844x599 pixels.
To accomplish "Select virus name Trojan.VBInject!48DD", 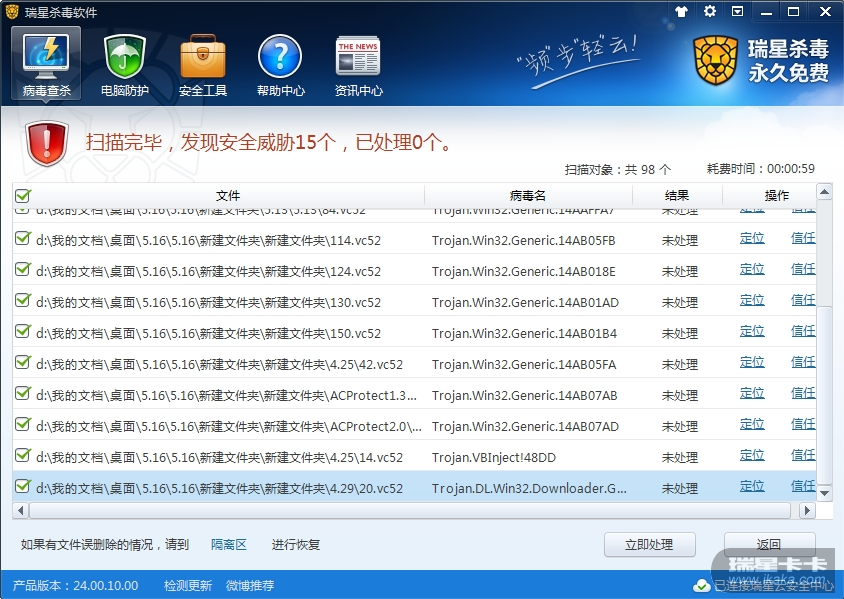I will 494,458.
